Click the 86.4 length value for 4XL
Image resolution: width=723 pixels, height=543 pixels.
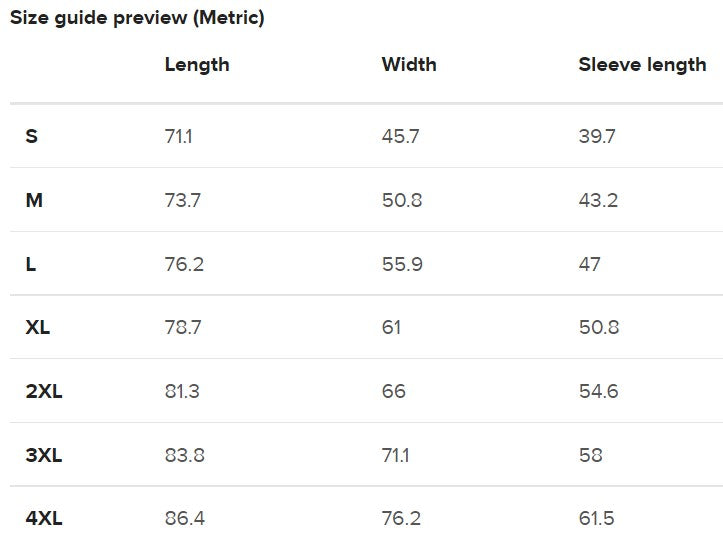(184, 518)
